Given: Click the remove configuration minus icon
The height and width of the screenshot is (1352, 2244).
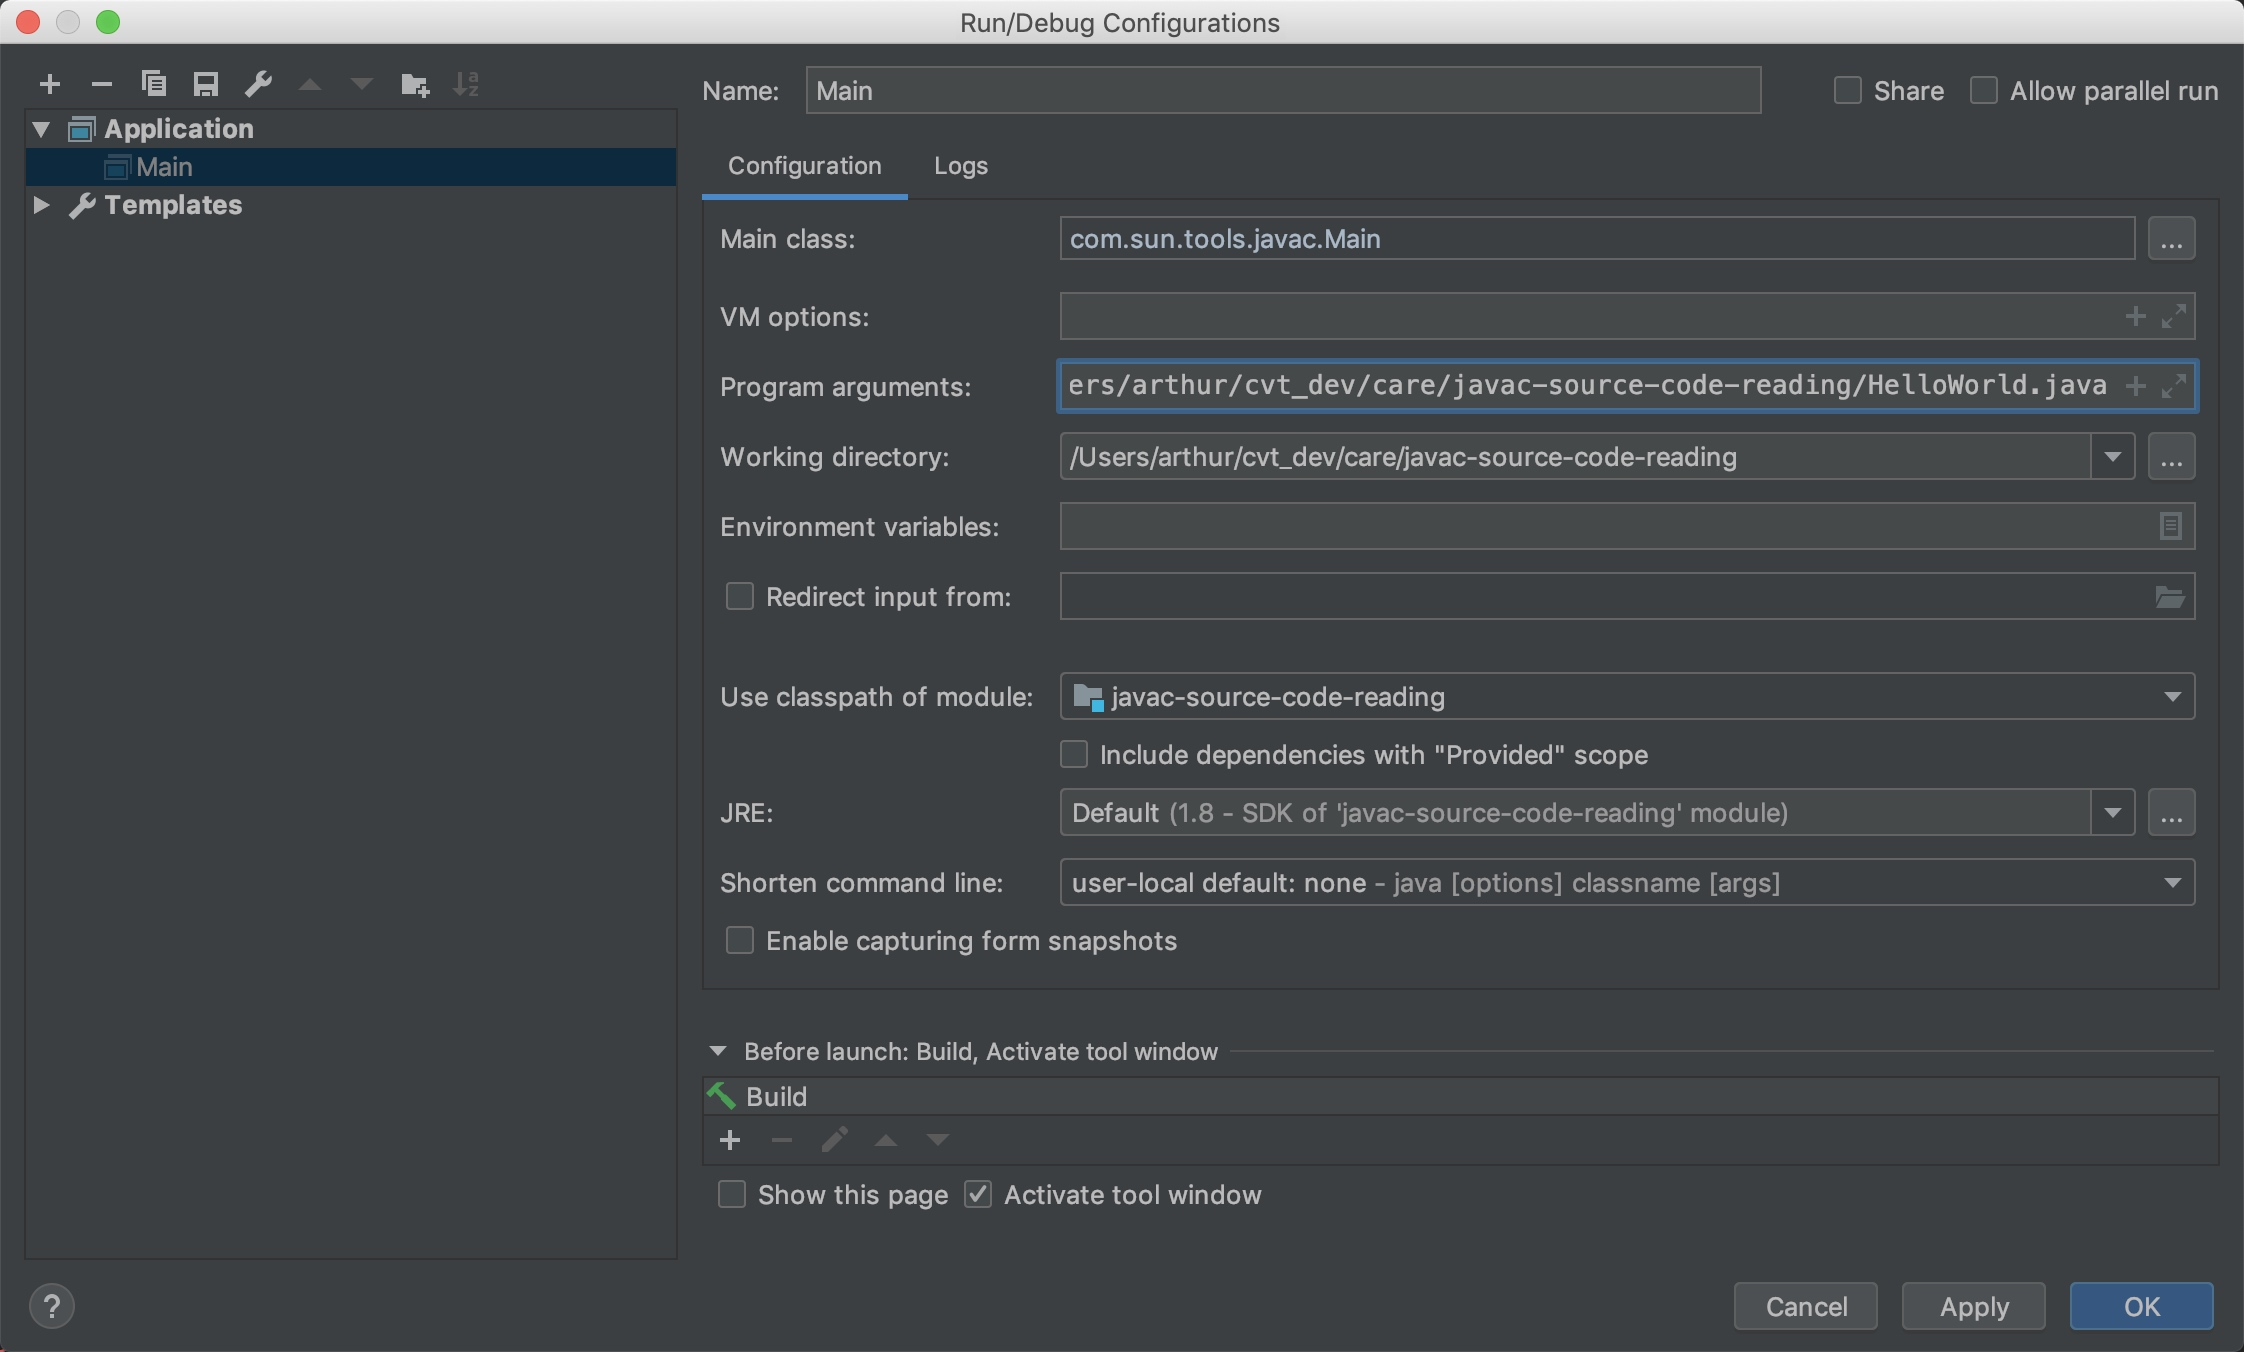Looking at the screenshot, I should click(102, 85).
